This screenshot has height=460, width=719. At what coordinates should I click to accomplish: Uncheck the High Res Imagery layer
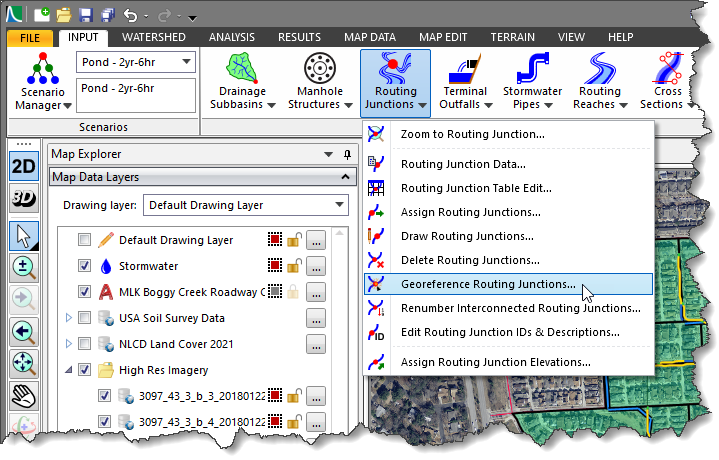85,369
